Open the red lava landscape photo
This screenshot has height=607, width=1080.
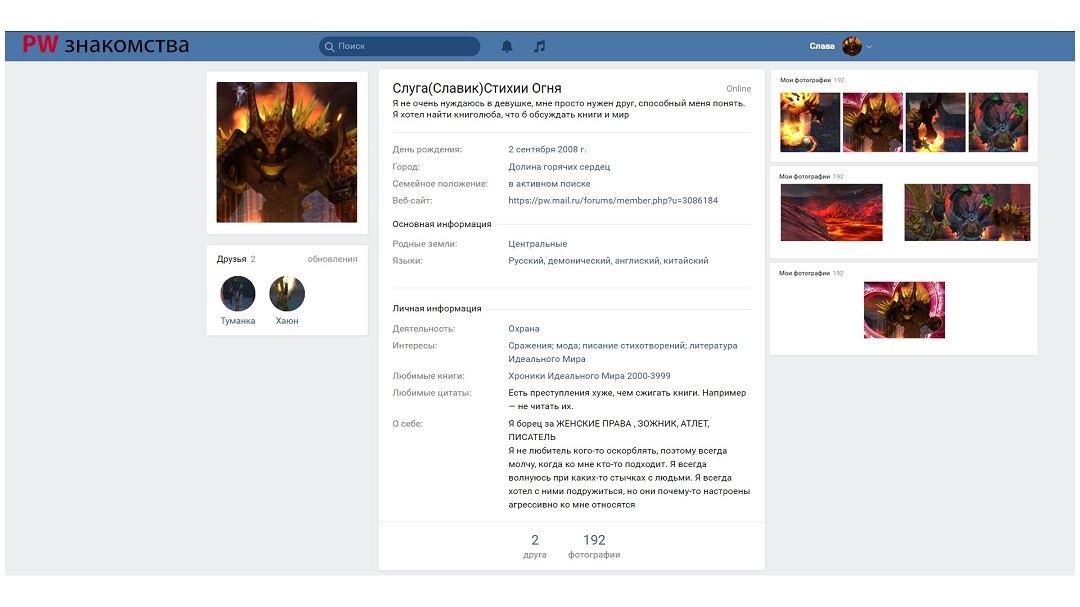coord(831,212)
